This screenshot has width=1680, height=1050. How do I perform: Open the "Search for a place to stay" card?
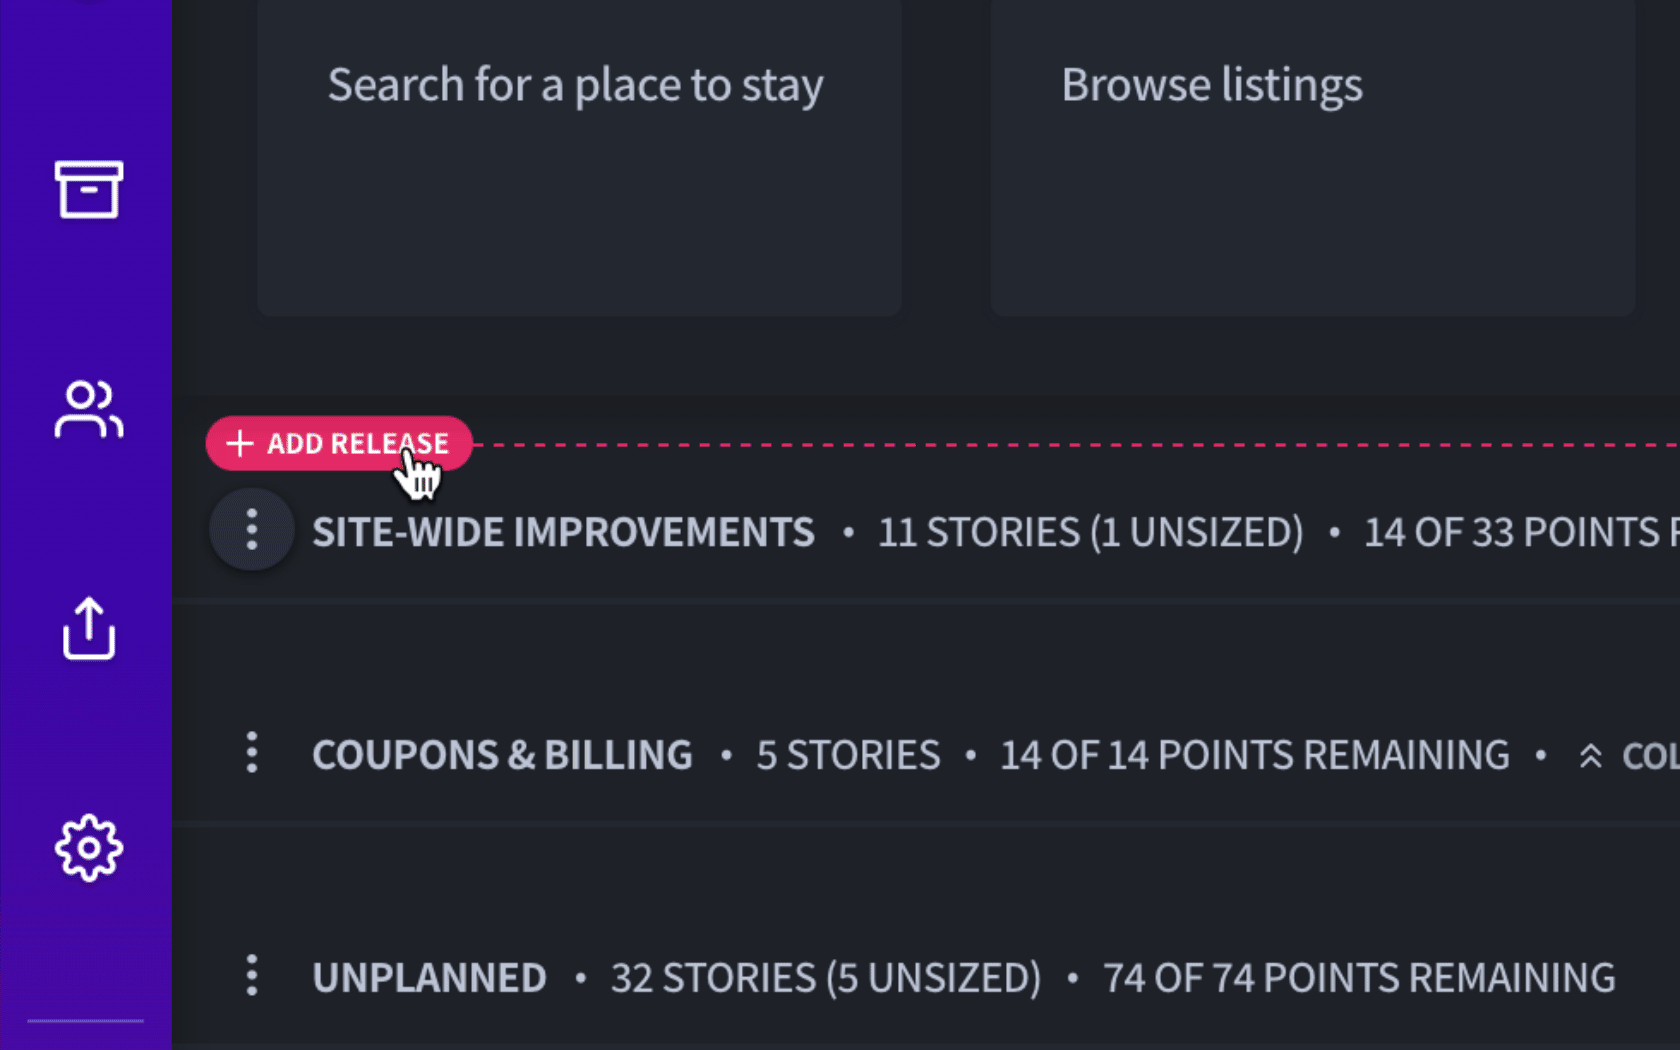pyautogui.click(x=579, y=158)
